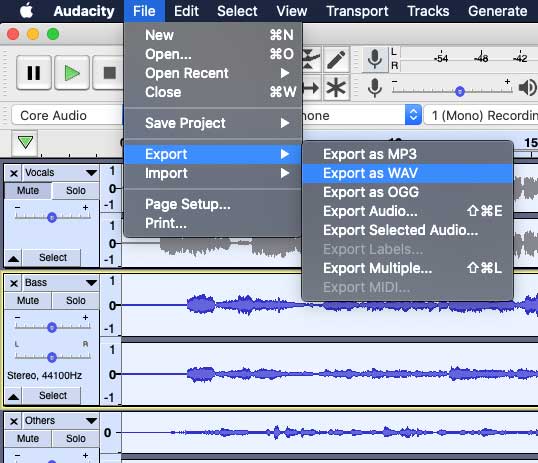Choose Close from the File menu

[213, 92]
